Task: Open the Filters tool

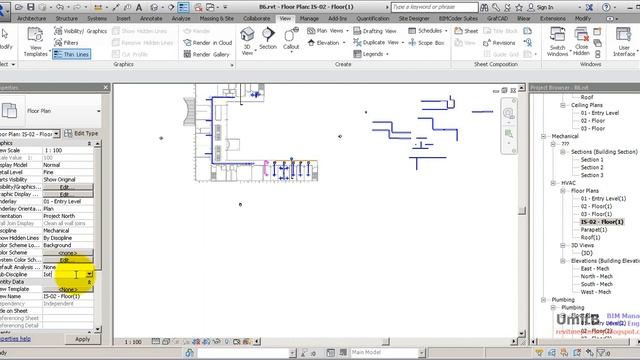Action: pos(66,42)
